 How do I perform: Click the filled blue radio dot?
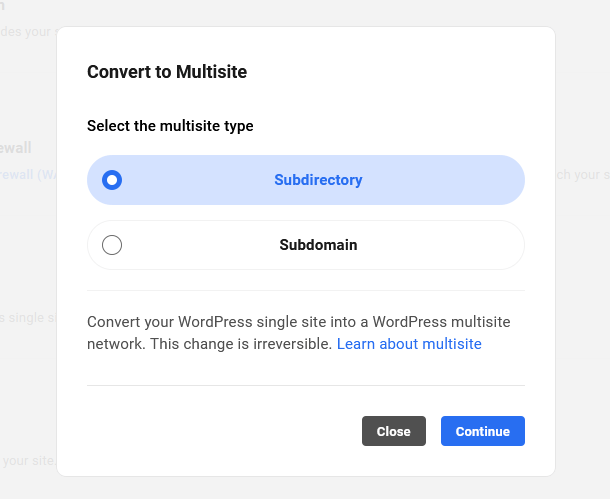tap(112, 180)
